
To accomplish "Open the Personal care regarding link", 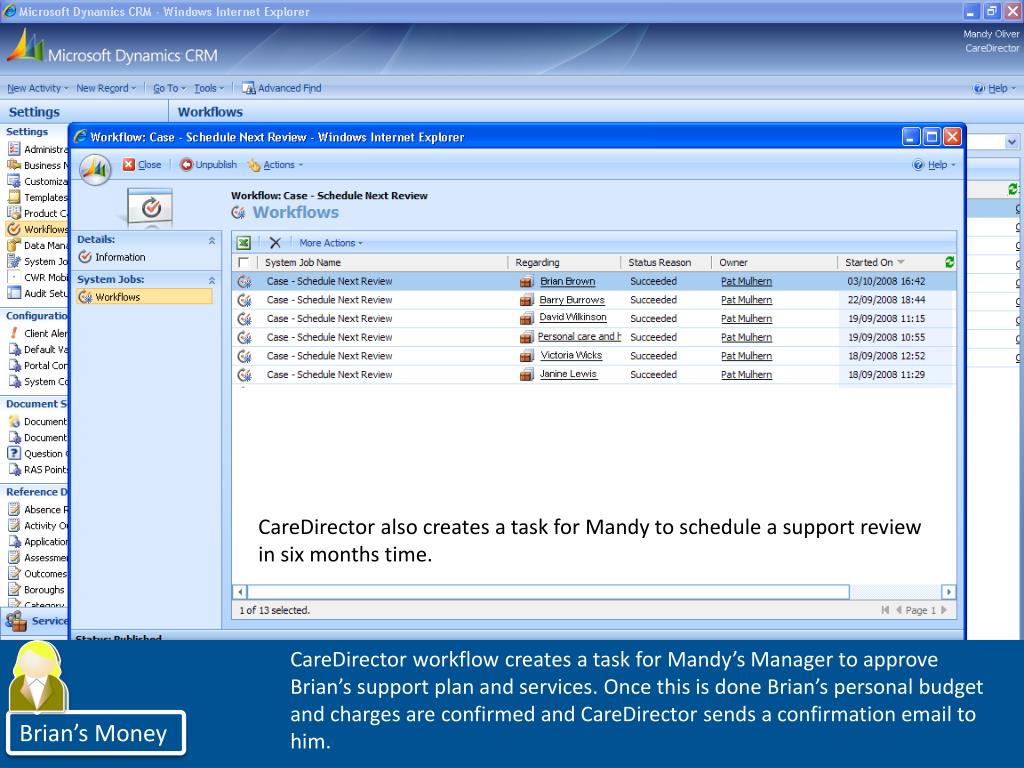I will click(579, 337).
